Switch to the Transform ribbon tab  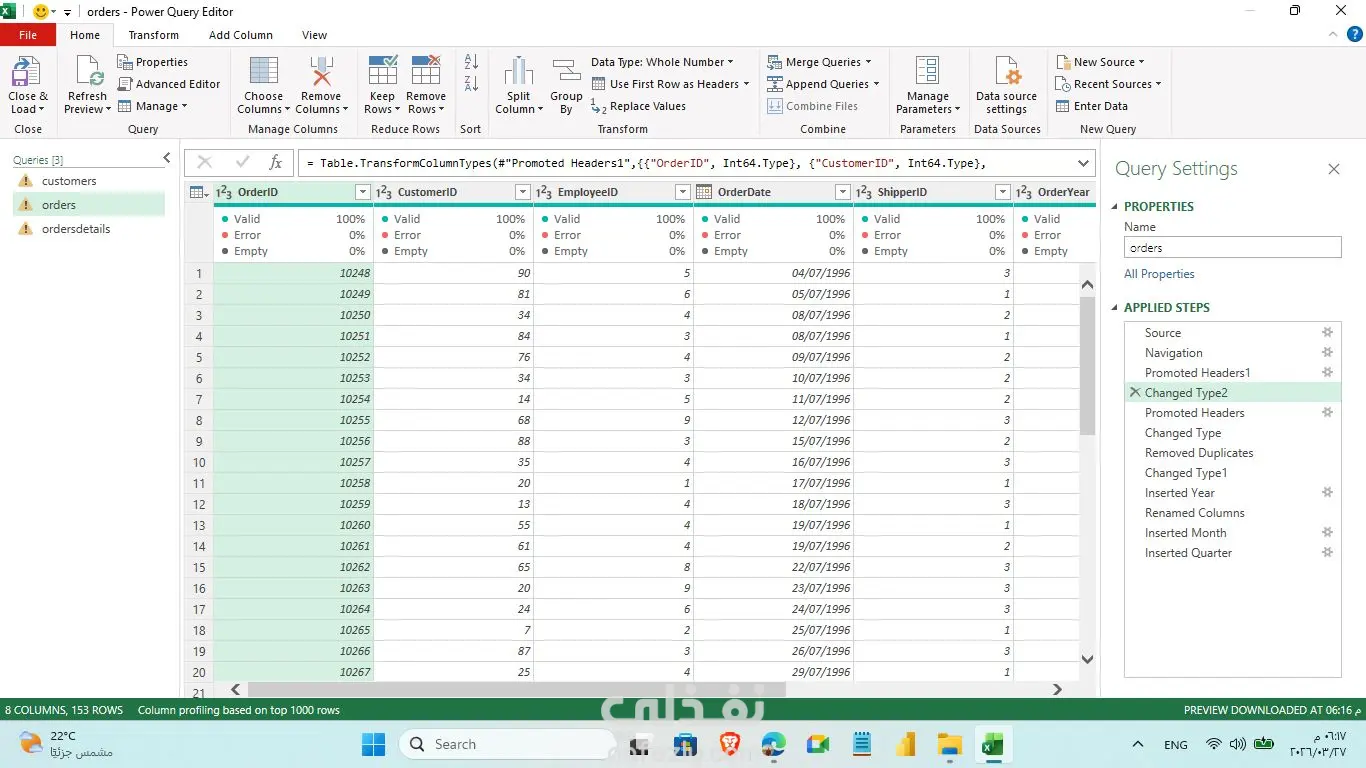(x=153, y=35)
